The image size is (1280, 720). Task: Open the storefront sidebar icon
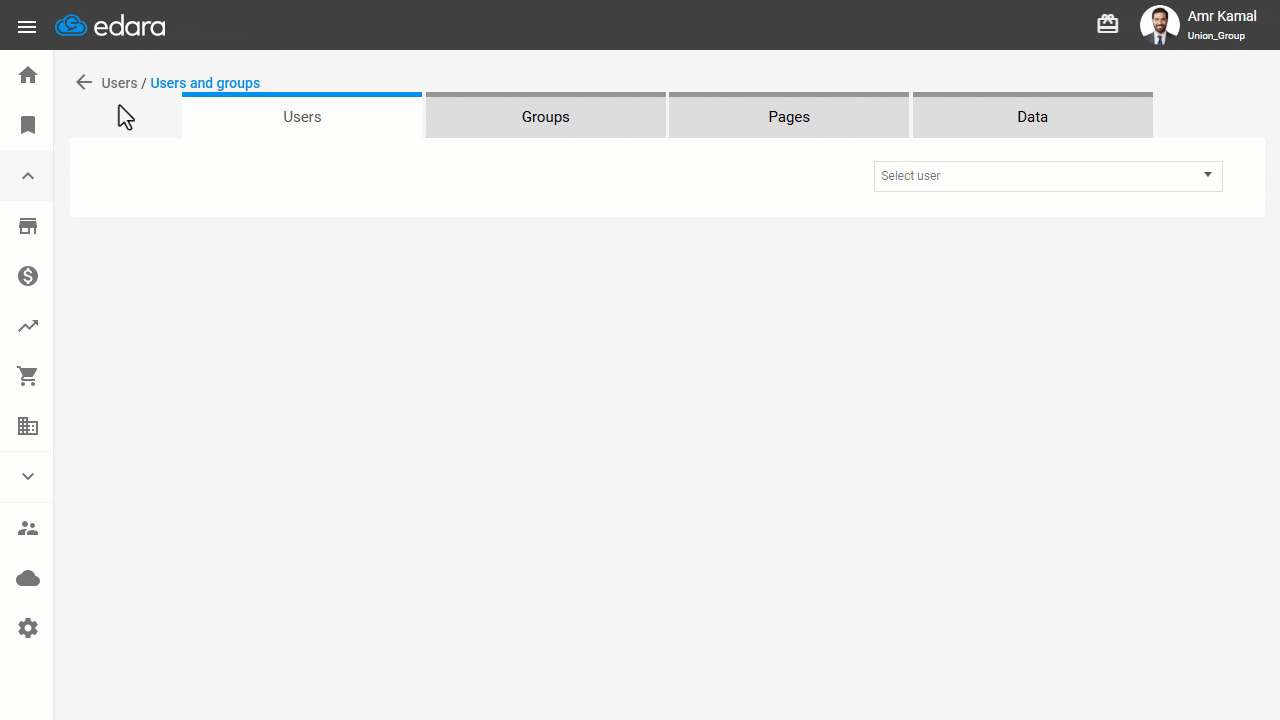(28, 226)
